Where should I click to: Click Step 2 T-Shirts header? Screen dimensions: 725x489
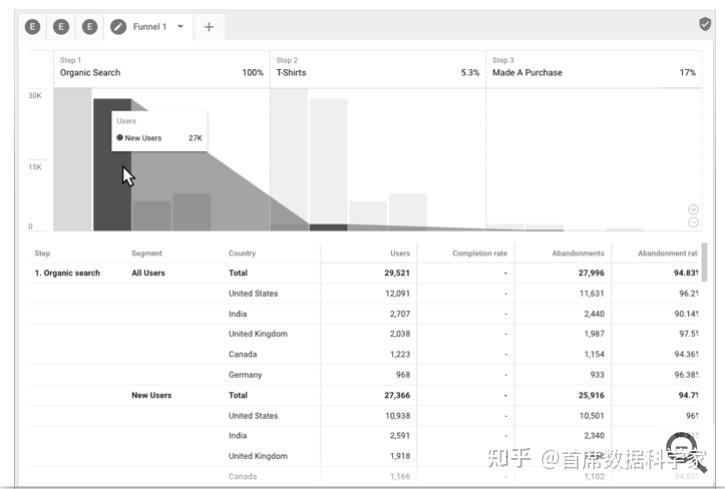click(x=378, y=68)
